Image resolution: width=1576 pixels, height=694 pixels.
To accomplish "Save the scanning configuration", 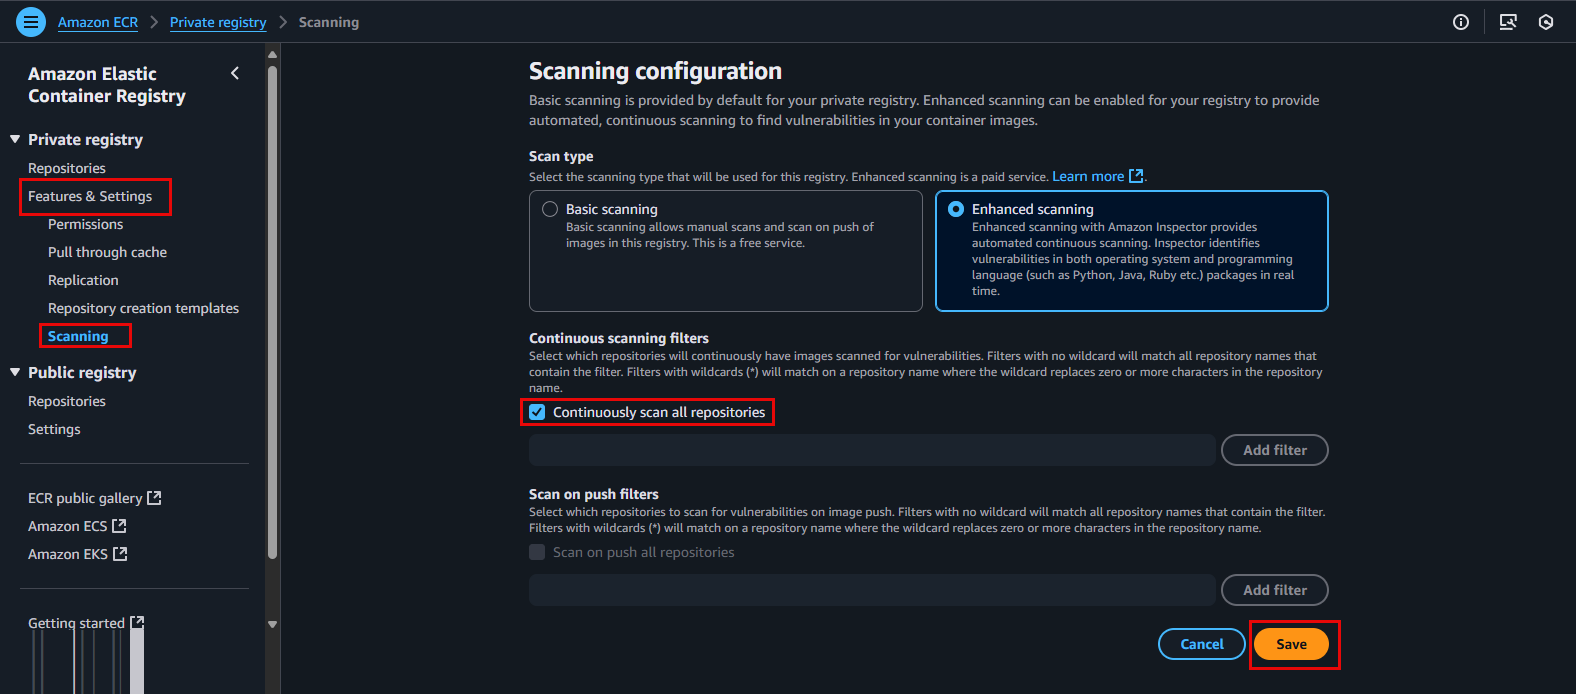I will tap(1291, 644).
